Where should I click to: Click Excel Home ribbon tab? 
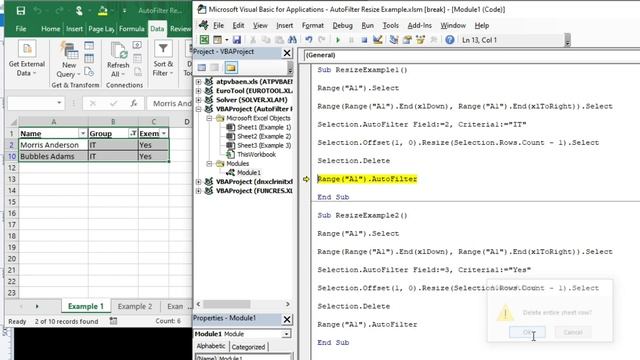coord(50,29)
